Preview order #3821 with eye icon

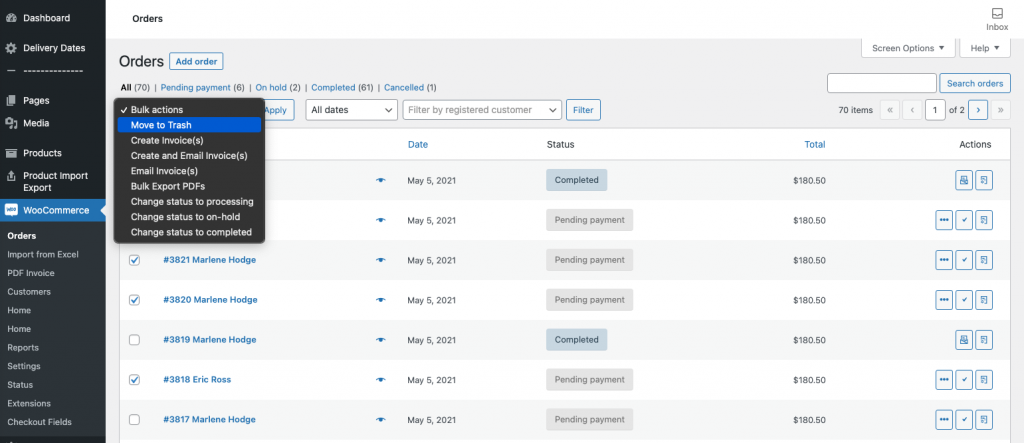(381, 260)
